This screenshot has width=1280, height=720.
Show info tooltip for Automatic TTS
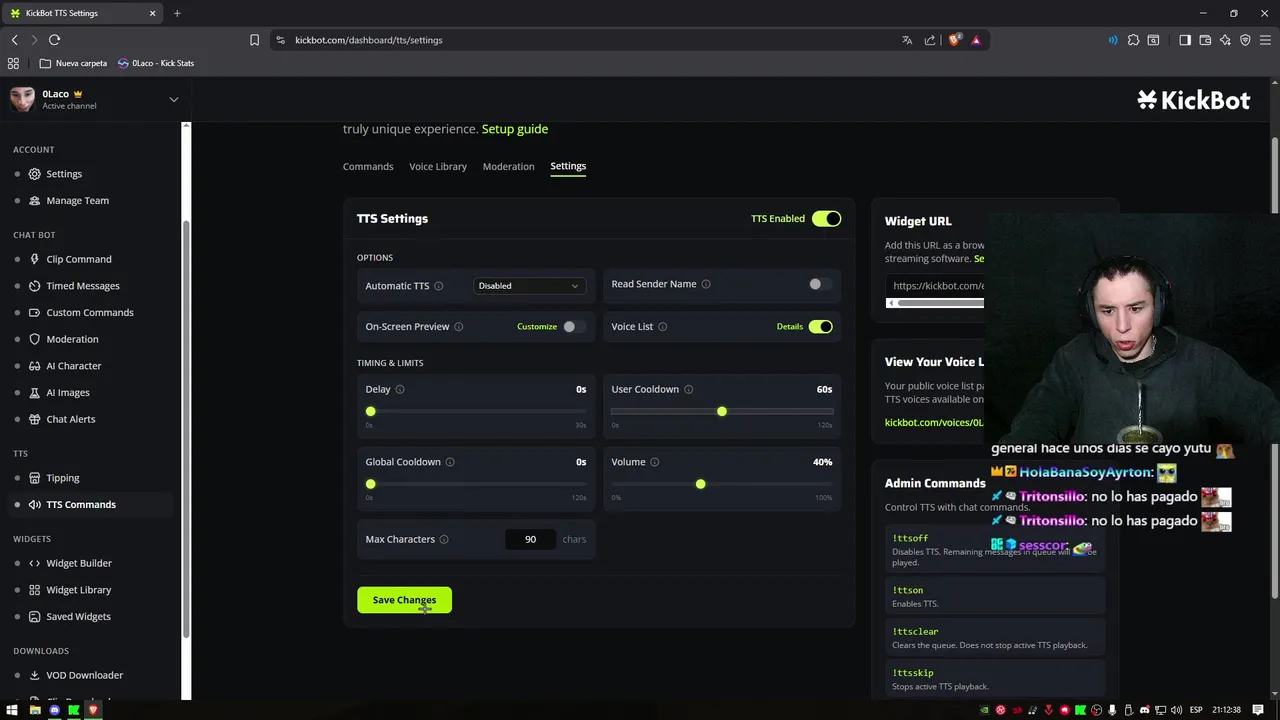[x=438, y=286]
